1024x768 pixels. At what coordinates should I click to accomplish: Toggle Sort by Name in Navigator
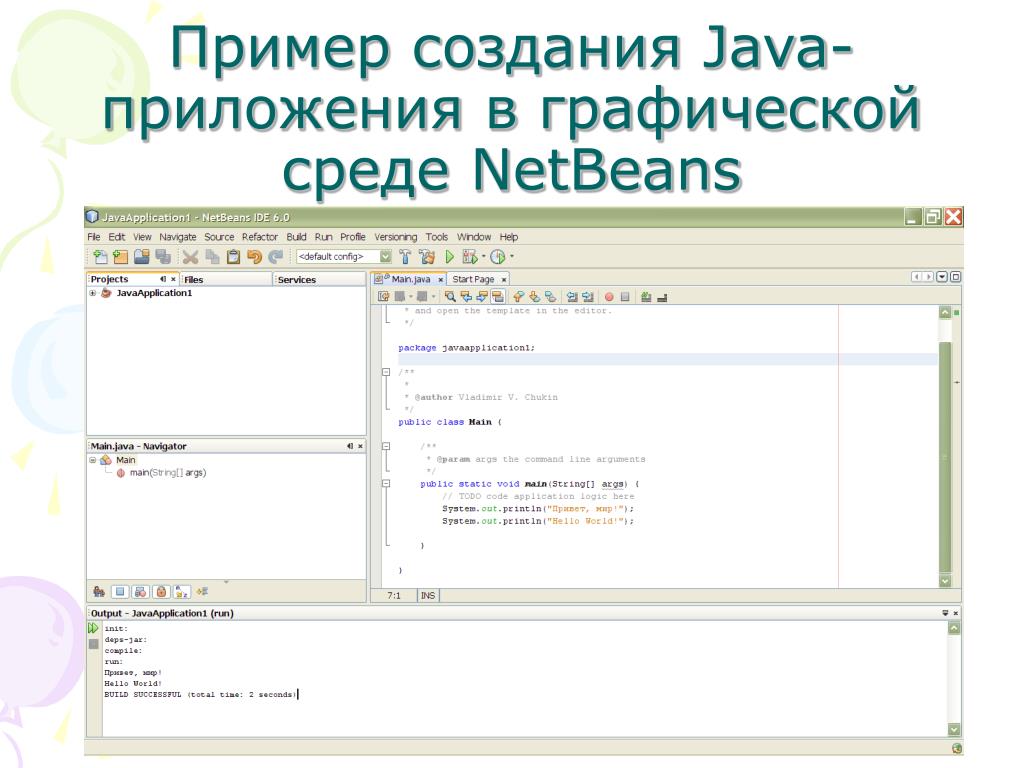point(182,592)
